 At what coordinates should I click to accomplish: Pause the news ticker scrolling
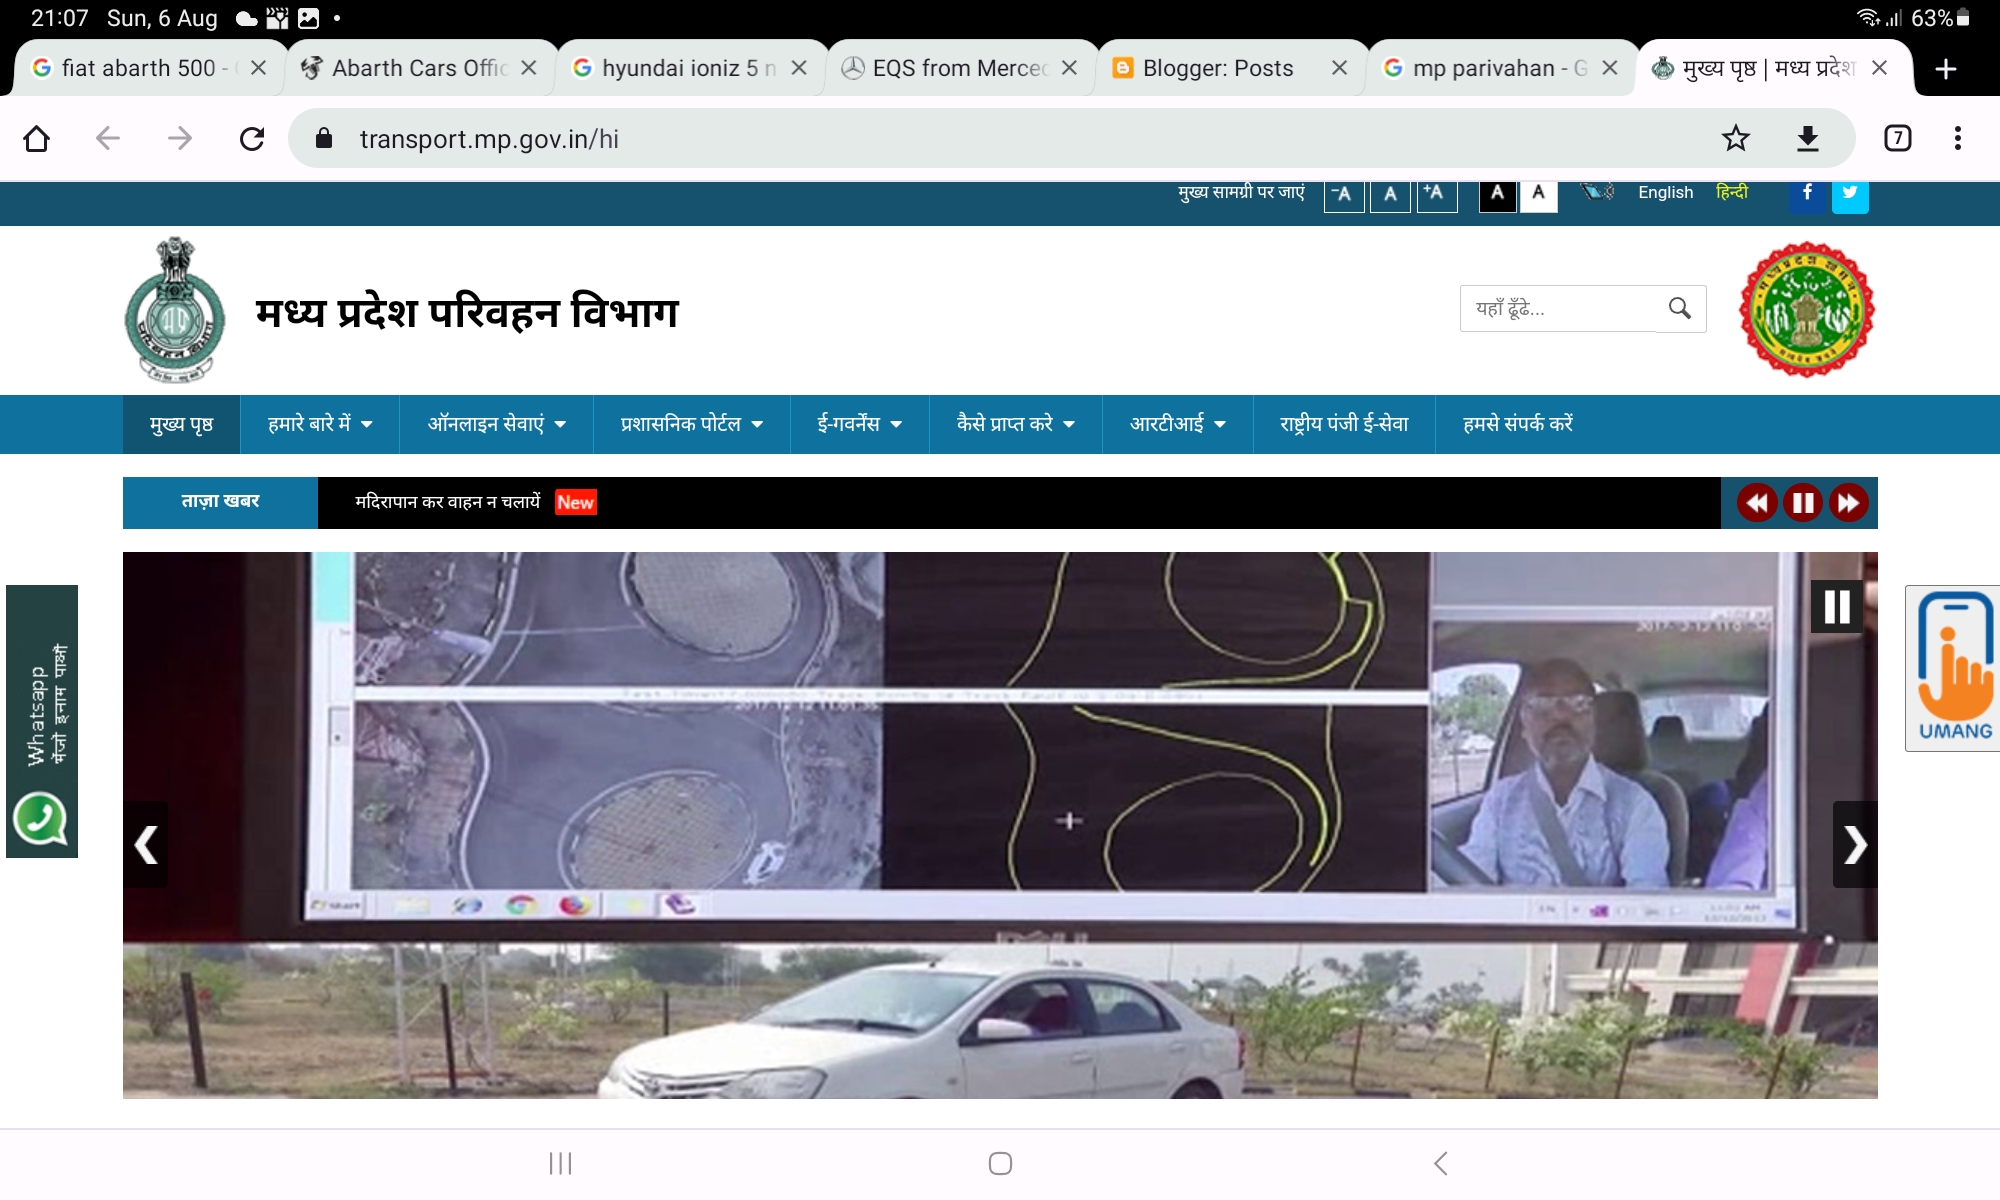pos(1803,503)
